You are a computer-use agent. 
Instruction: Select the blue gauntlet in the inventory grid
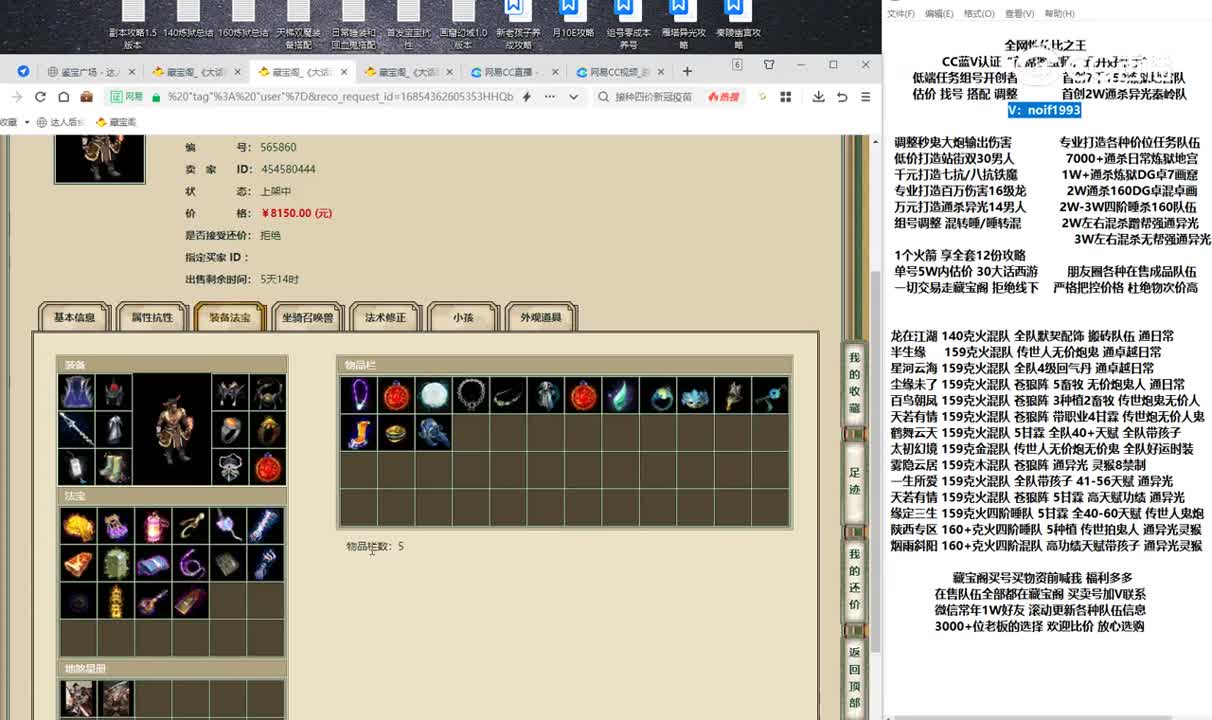[x=434, y=432]
